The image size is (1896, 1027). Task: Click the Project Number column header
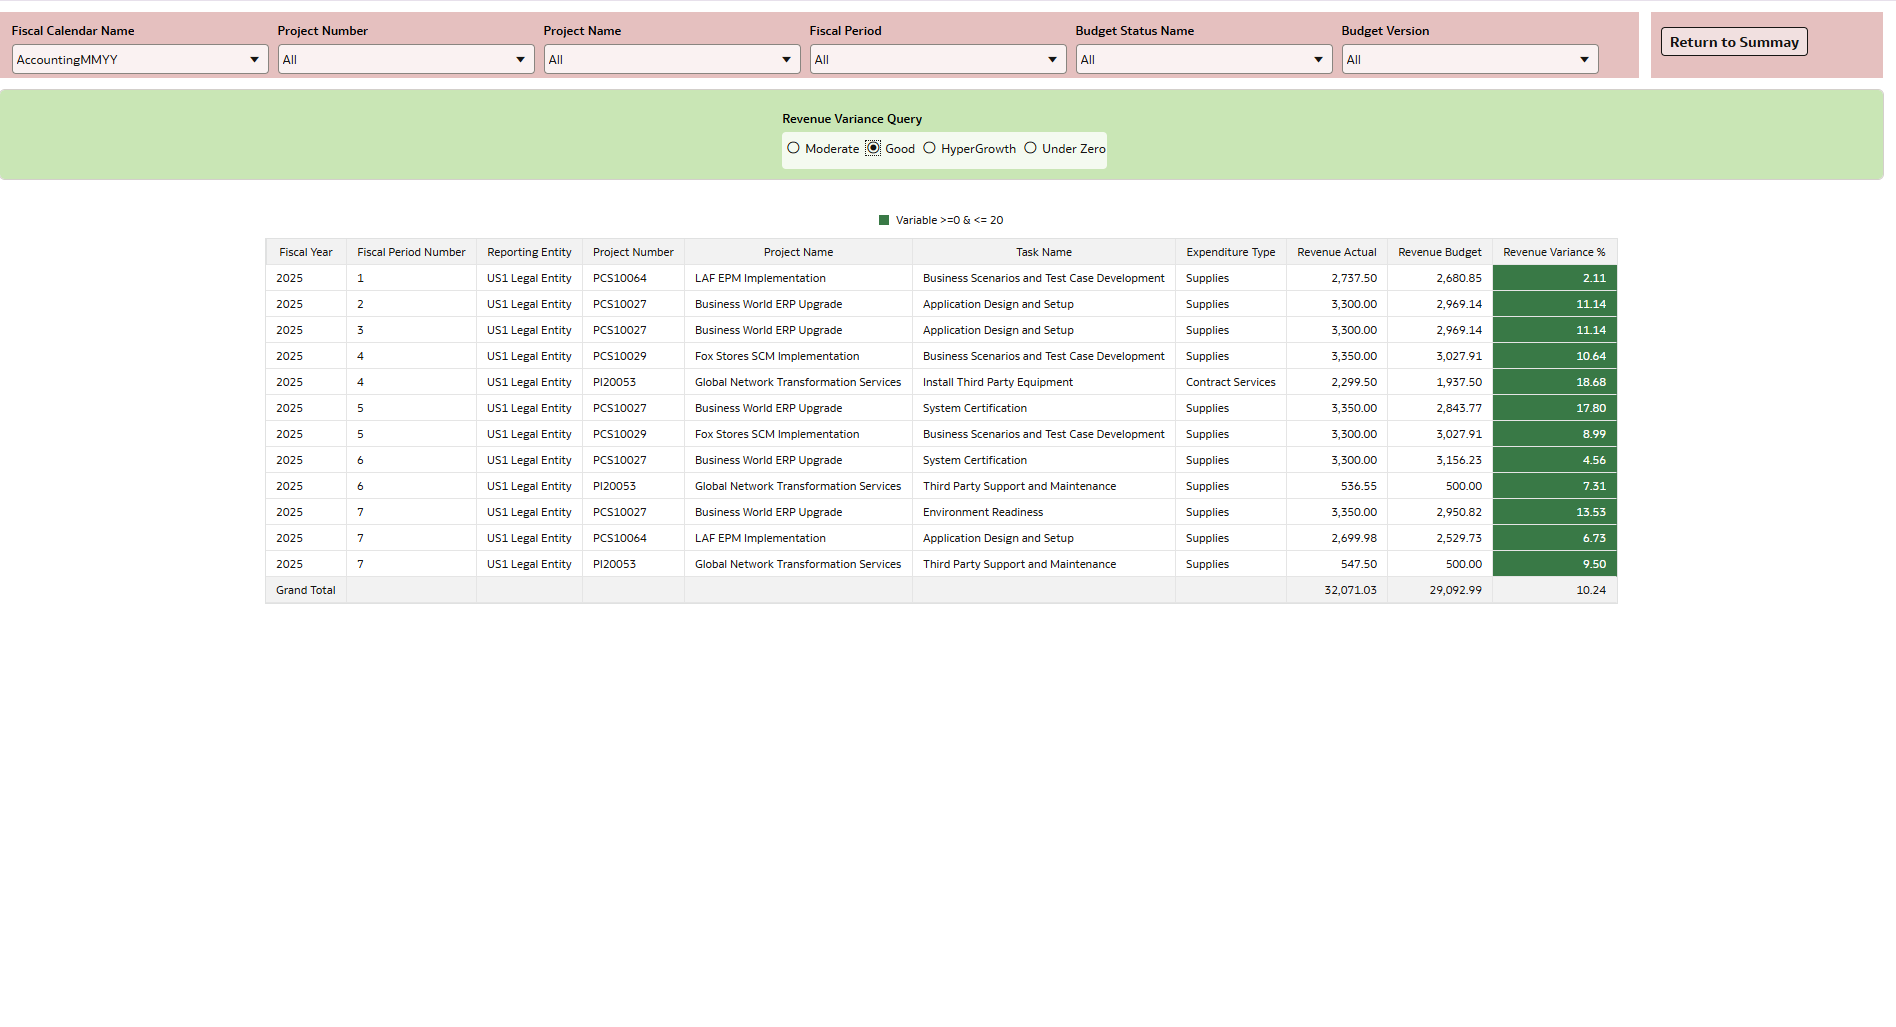tap(633, 252)
